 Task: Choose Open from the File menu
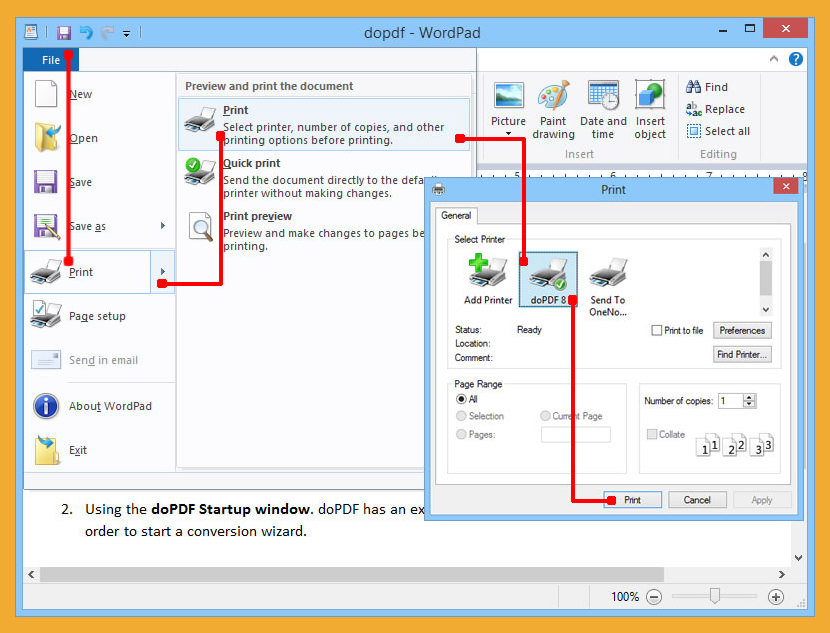click(100, 138)
